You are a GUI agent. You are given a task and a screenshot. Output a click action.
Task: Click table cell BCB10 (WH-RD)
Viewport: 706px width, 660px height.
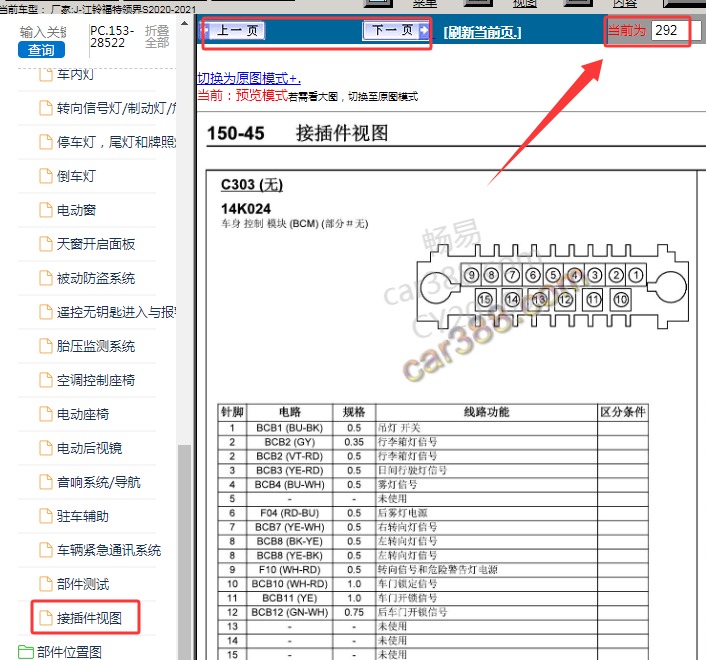(x=290, y=584)
